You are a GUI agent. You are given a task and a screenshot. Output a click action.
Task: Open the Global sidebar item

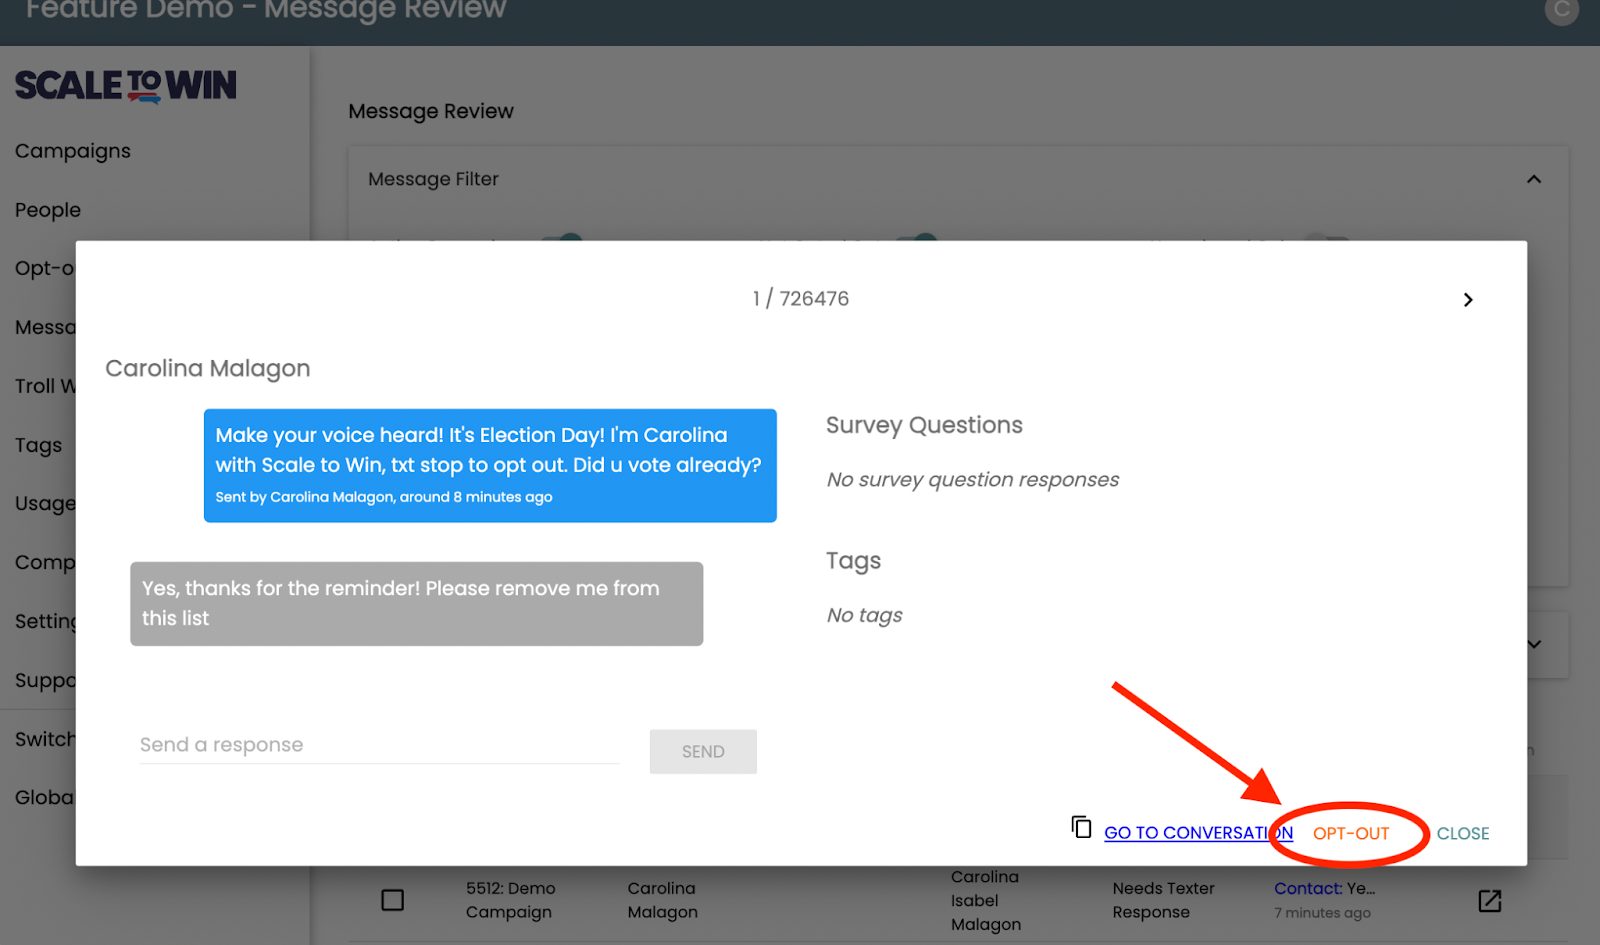click(45, 798)
